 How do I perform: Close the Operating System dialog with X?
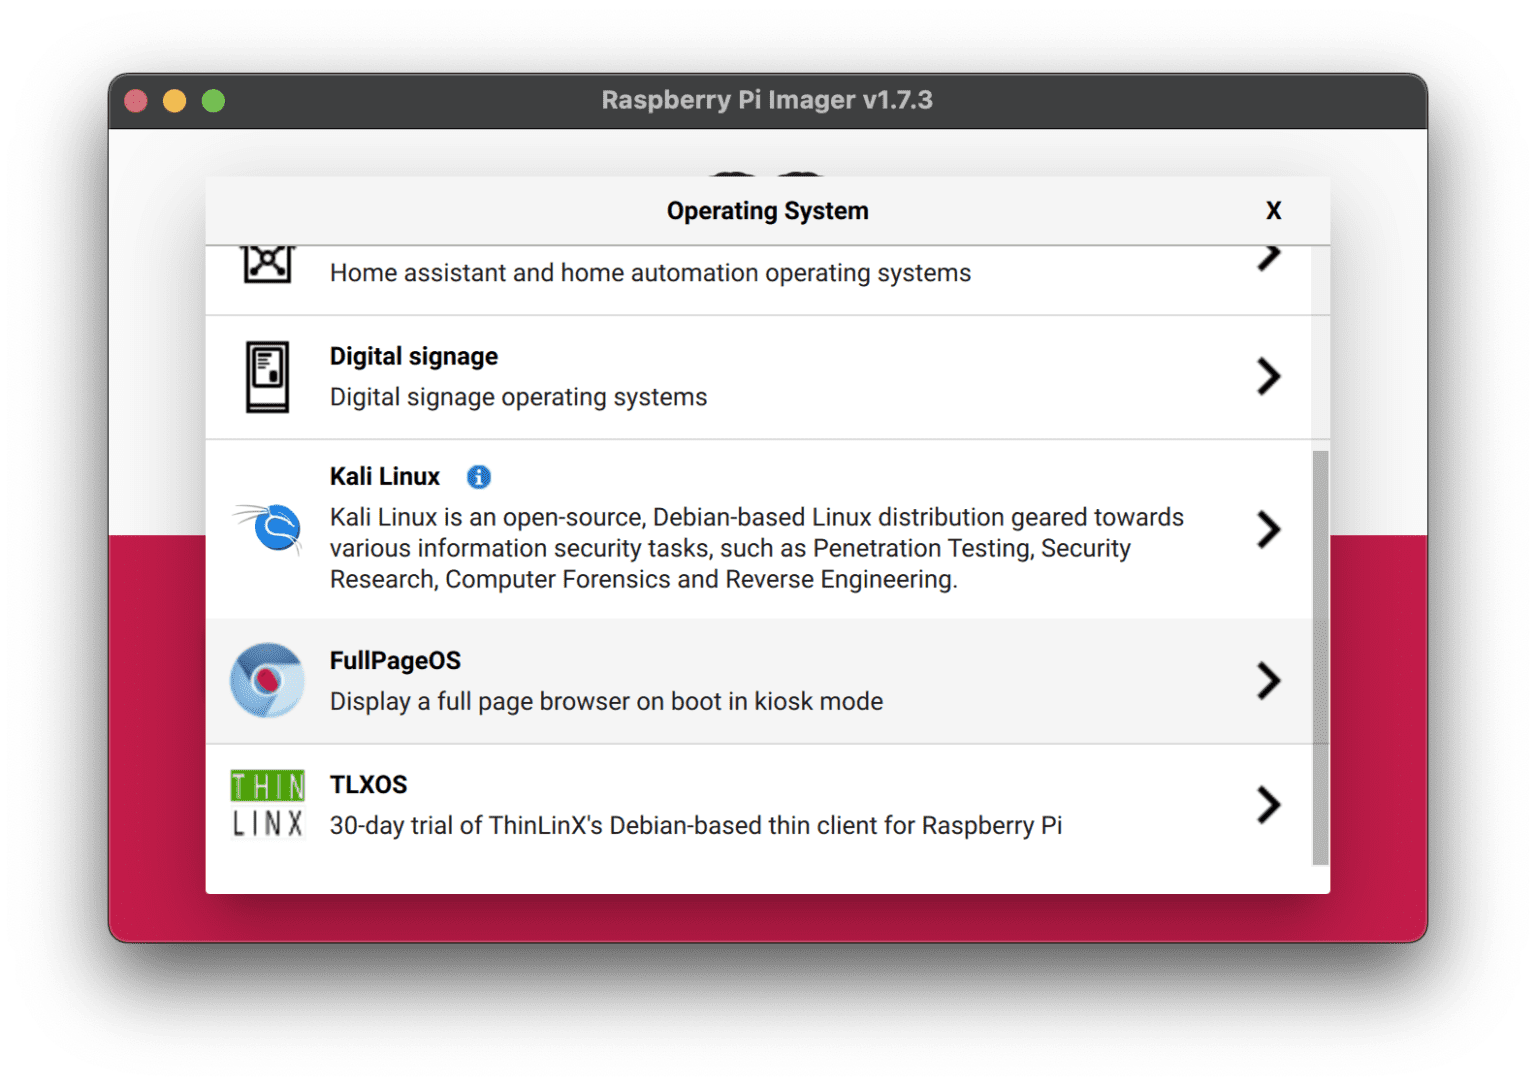click(x=1274, y=211)
